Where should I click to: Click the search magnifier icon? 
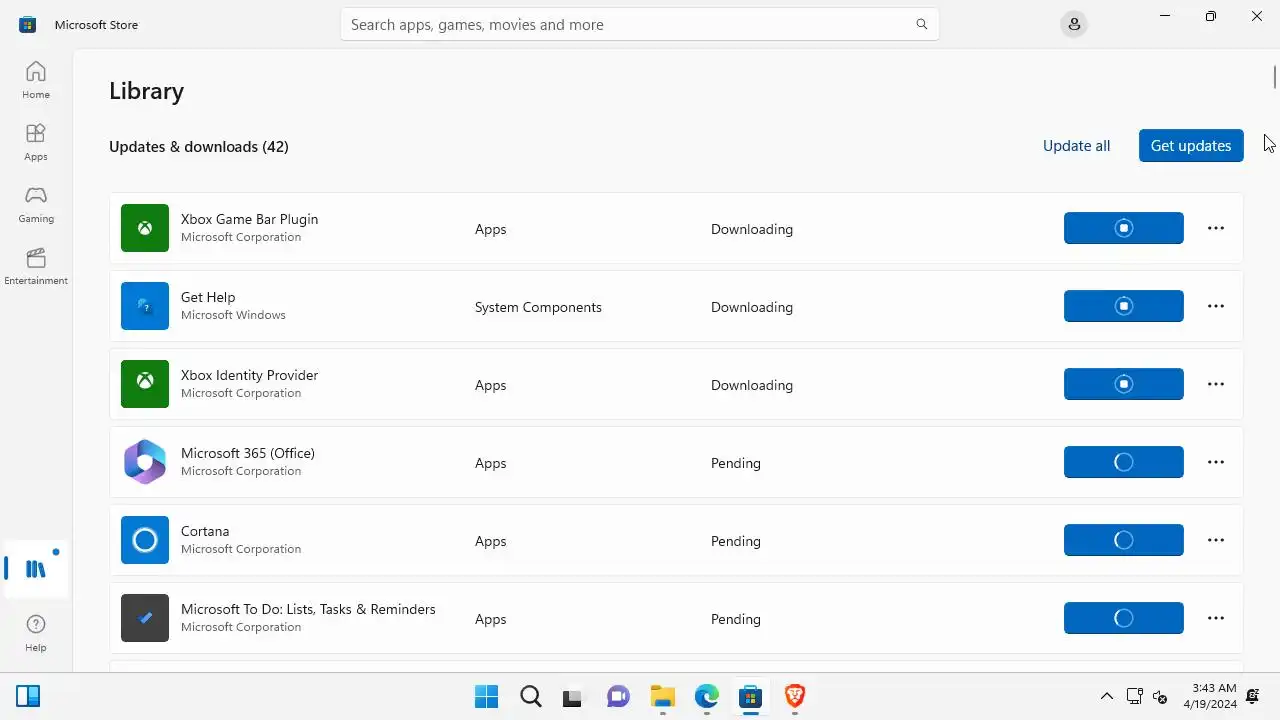point(922,24)
